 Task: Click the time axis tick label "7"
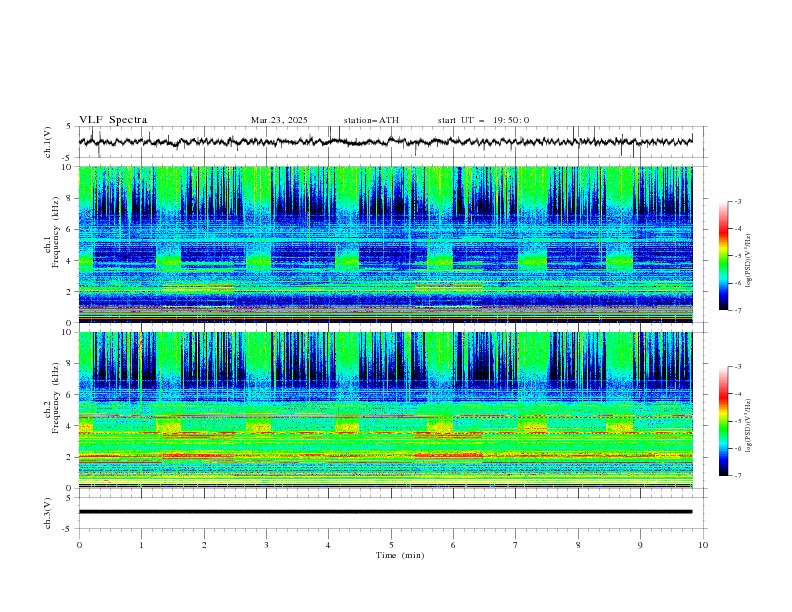(516, 545)
